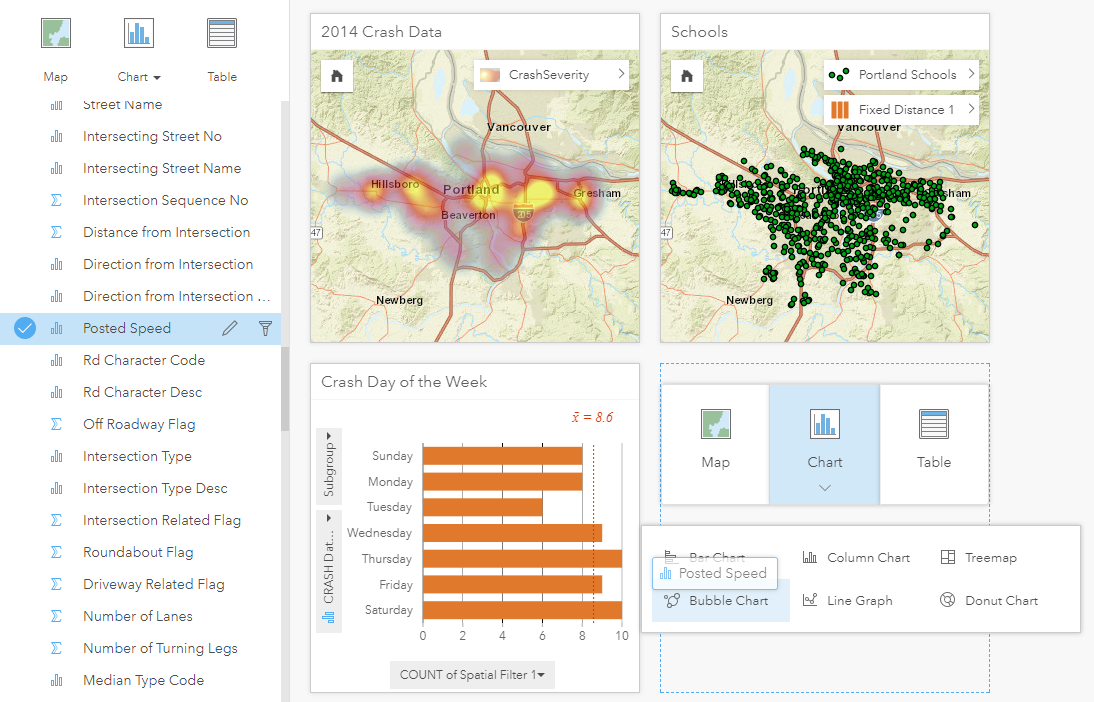Image resolution: width=1094 pixels, height=702 pixels.
Task: Deselect the Posted Speed field checkmark
Action: (24, 328)
